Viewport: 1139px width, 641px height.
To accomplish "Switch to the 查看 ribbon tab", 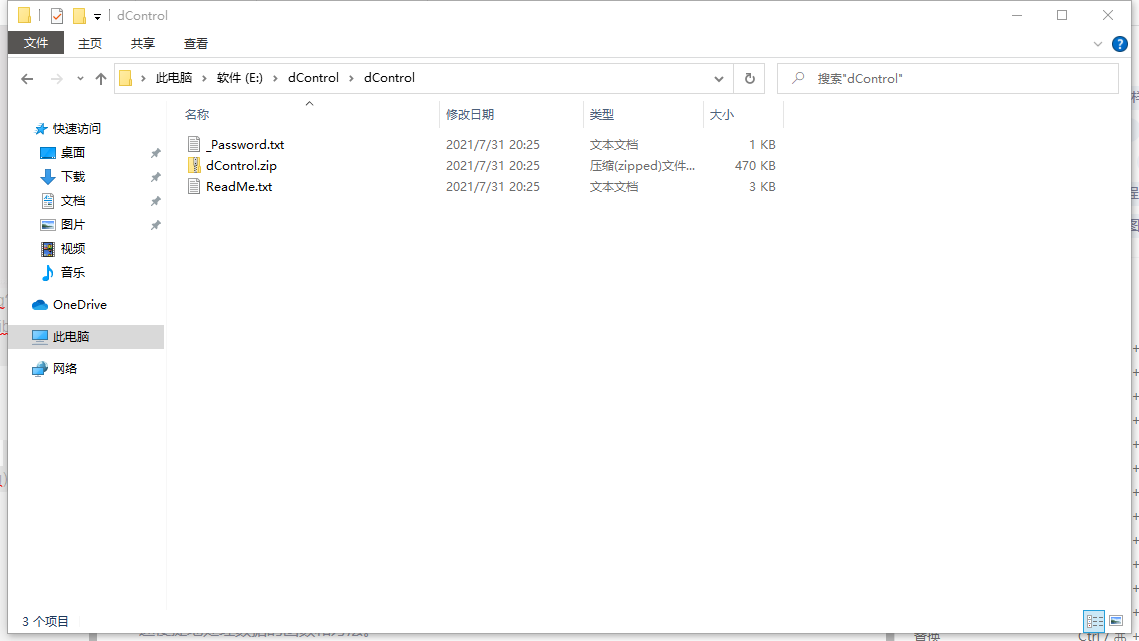I will [x=195, y=44].
